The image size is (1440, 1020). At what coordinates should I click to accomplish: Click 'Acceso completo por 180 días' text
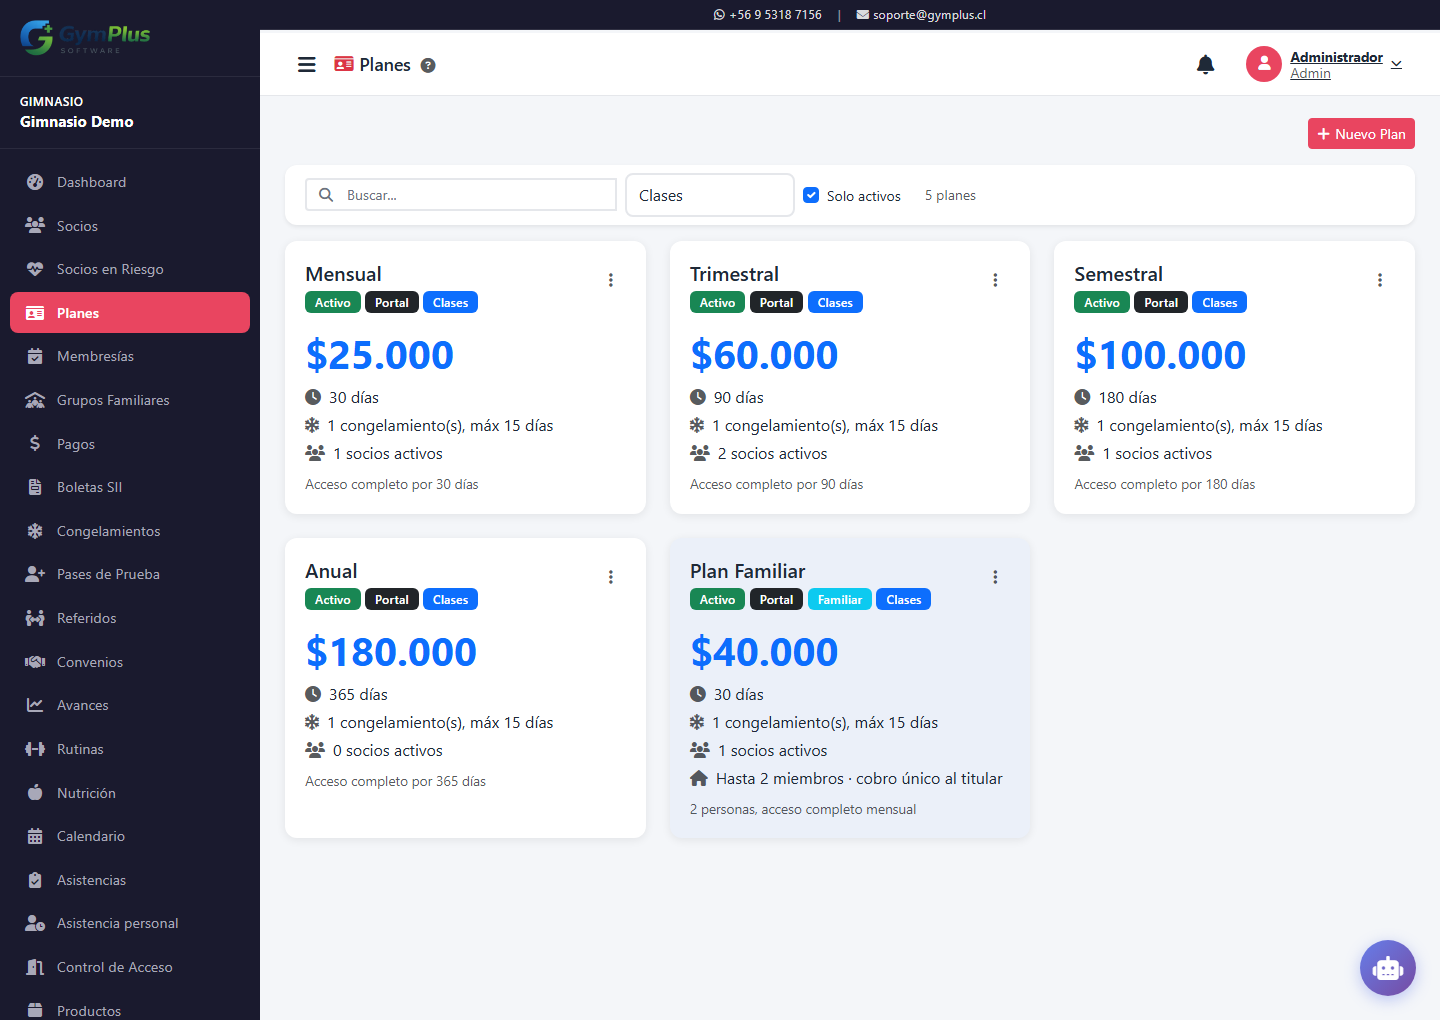[x=1164, y=484]
